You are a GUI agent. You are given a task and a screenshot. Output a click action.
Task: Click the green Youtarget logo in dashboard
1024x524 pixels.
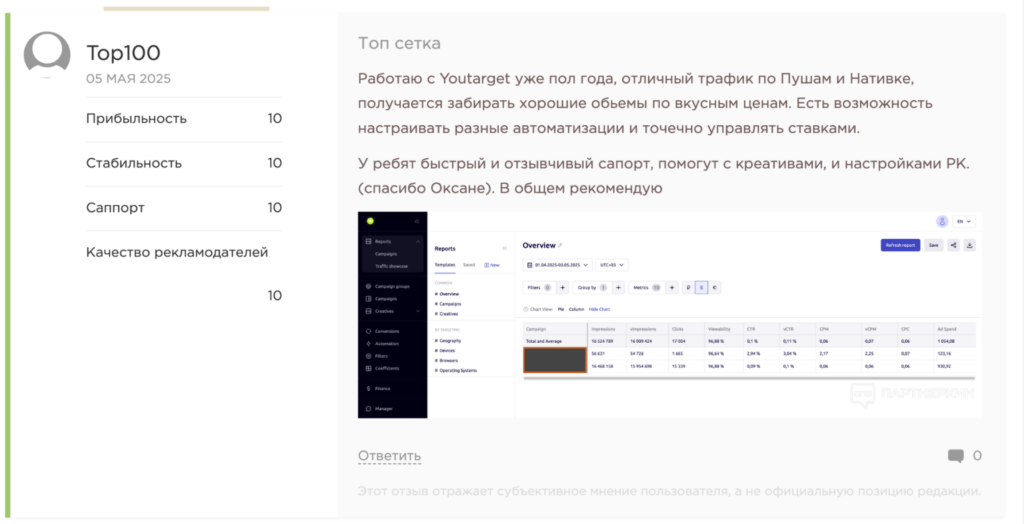[x=370, y=221]
